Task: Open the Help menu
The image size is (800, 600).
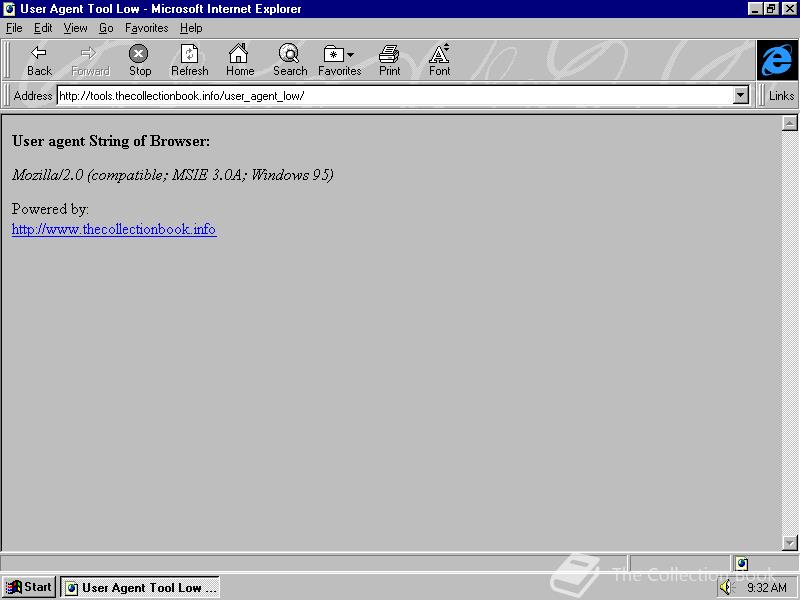Action: tap(191, 28)
